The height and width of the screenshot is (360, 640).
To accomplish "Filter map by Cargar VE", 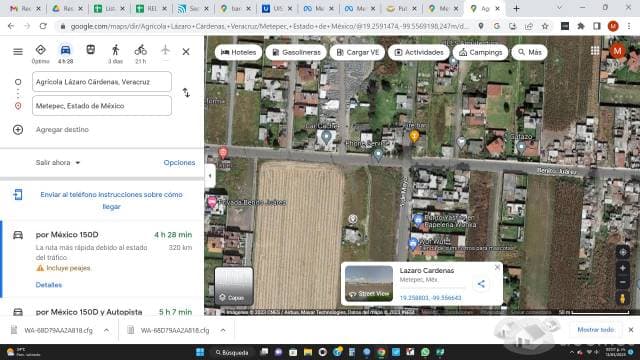I will tap(358, 52).
